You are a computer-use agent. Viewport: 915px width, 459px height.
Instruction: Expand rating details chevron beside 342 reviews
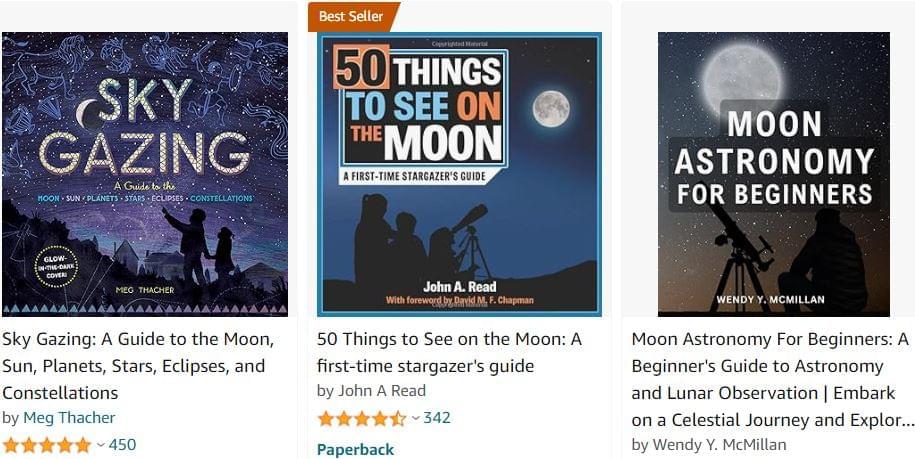pos(415,418)
